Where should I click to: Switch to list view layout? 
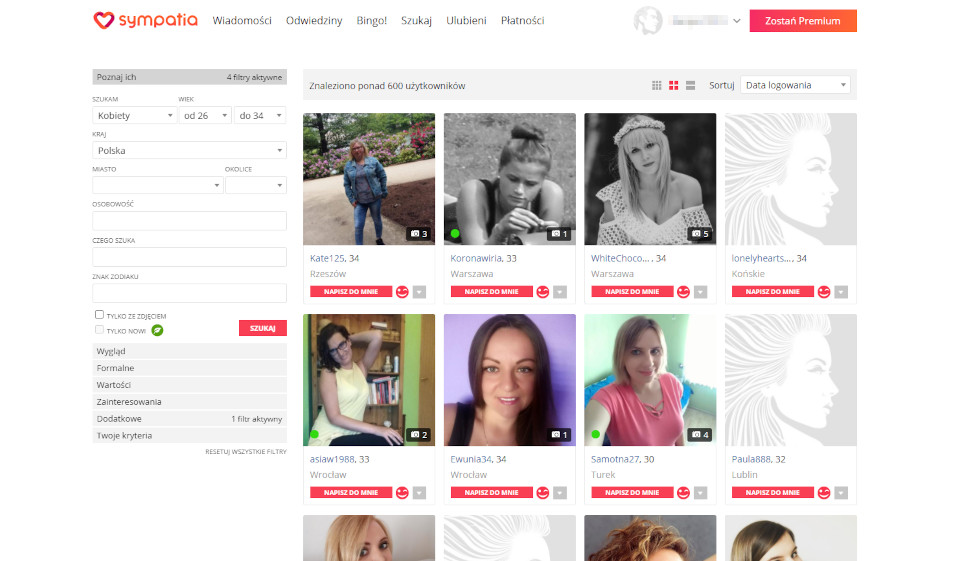tap(691, 85)
